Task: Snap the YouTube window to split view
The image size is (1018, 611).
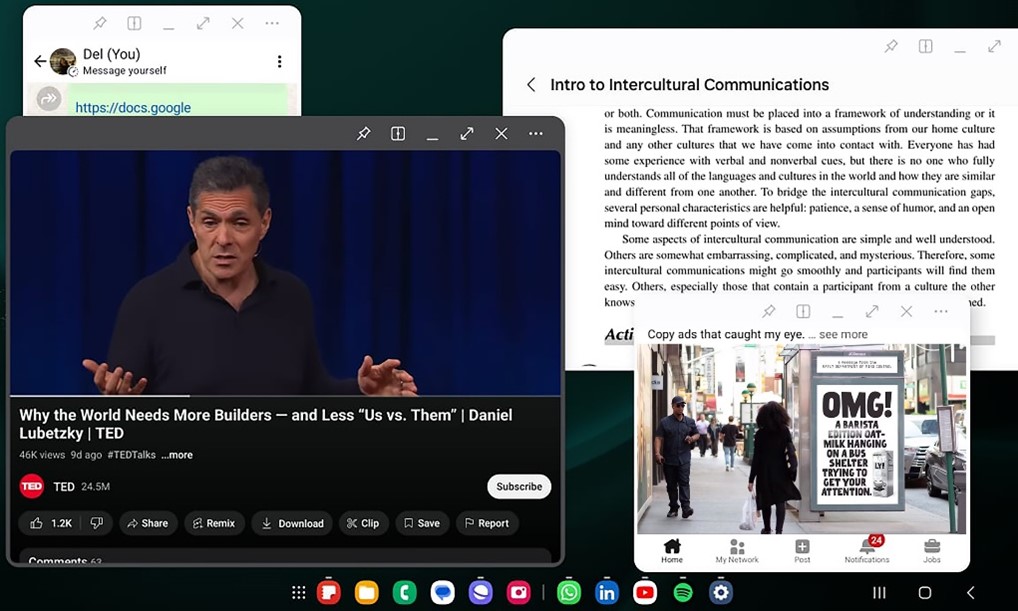Action: point(398,134)
